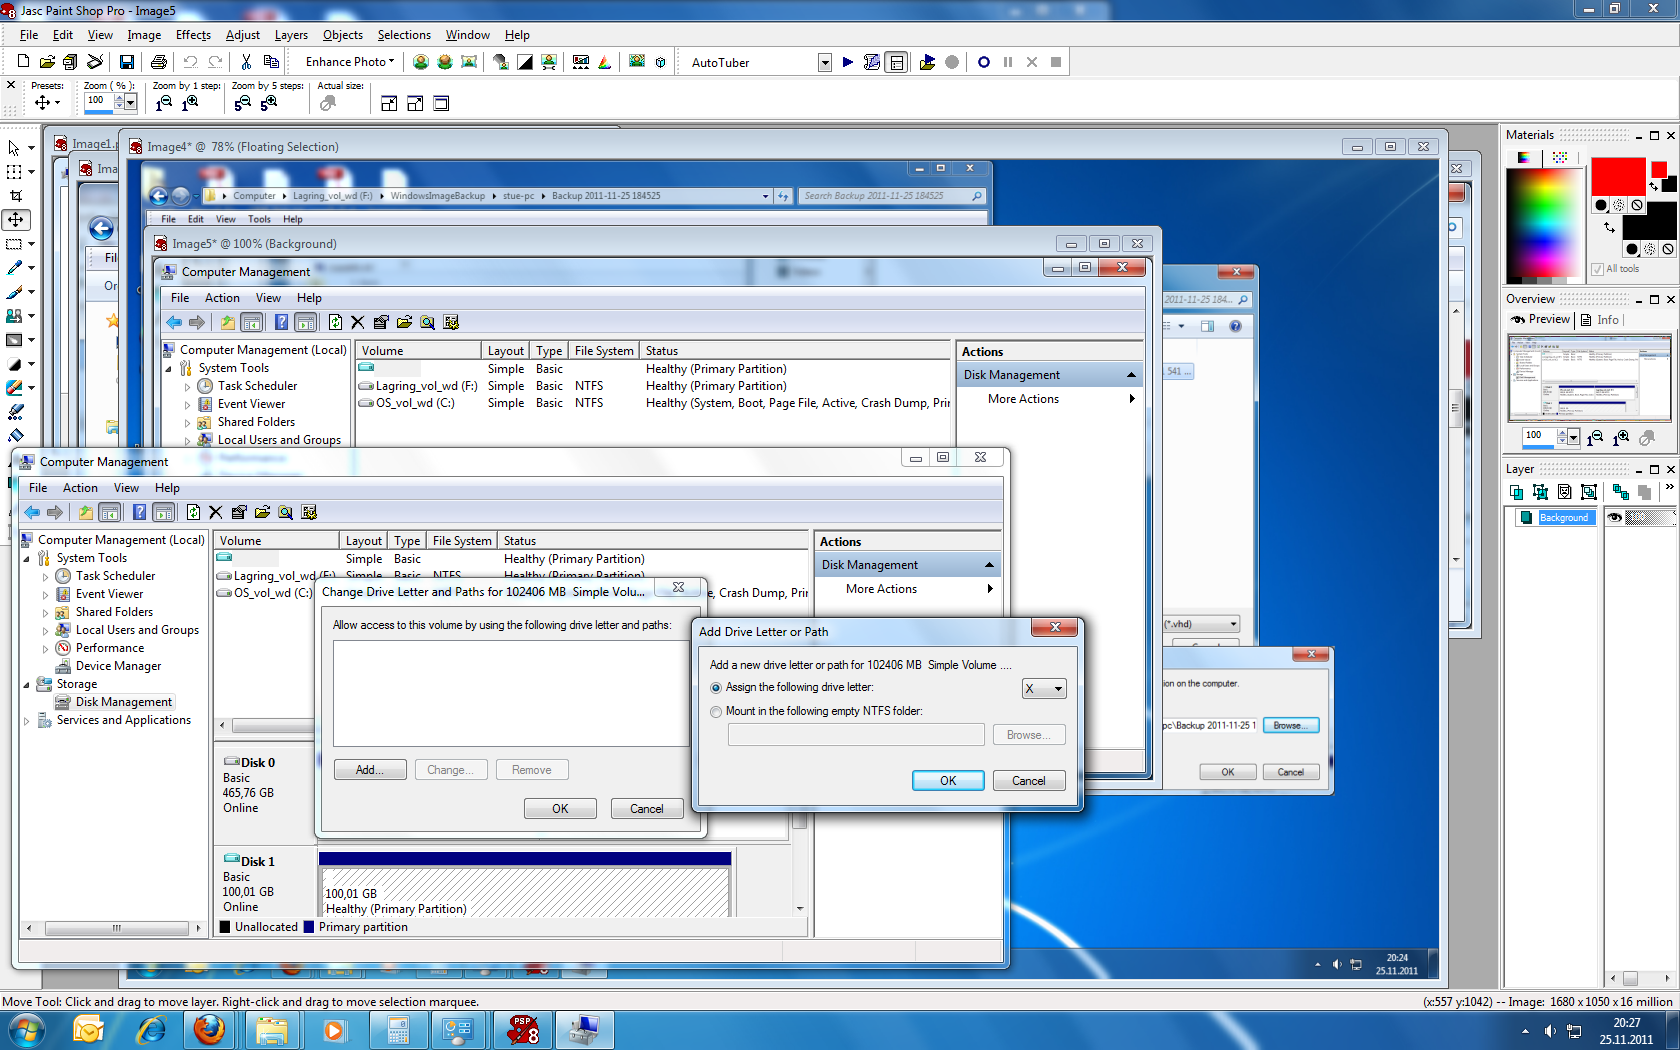Click Cancel in Change Drive Letter and Paths dialog
The height and width of the screenshot is (1050, 1680).
click(646, 809)
